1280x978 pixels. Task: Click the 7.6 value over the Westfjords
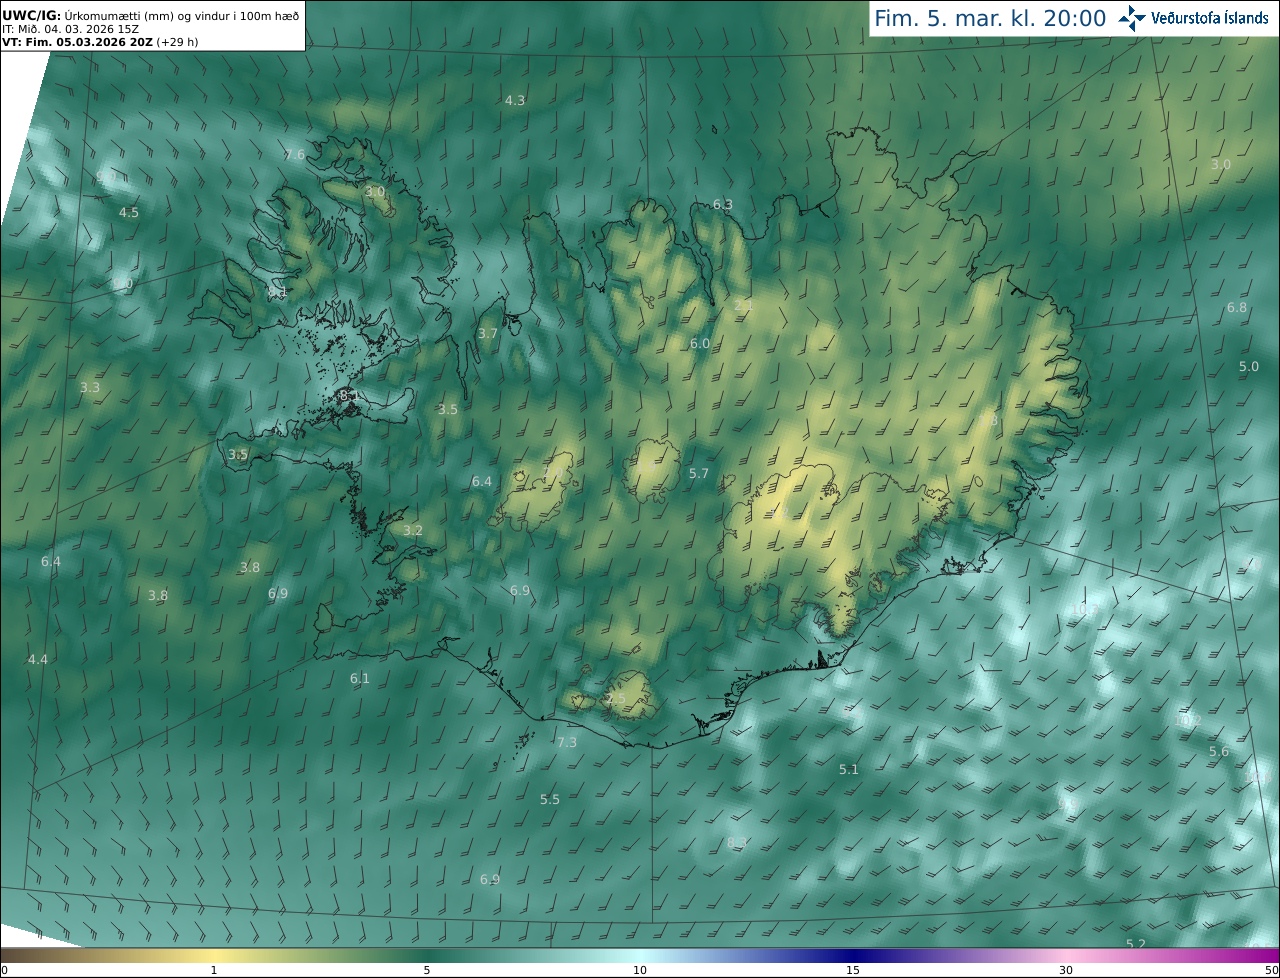[295, 154]
